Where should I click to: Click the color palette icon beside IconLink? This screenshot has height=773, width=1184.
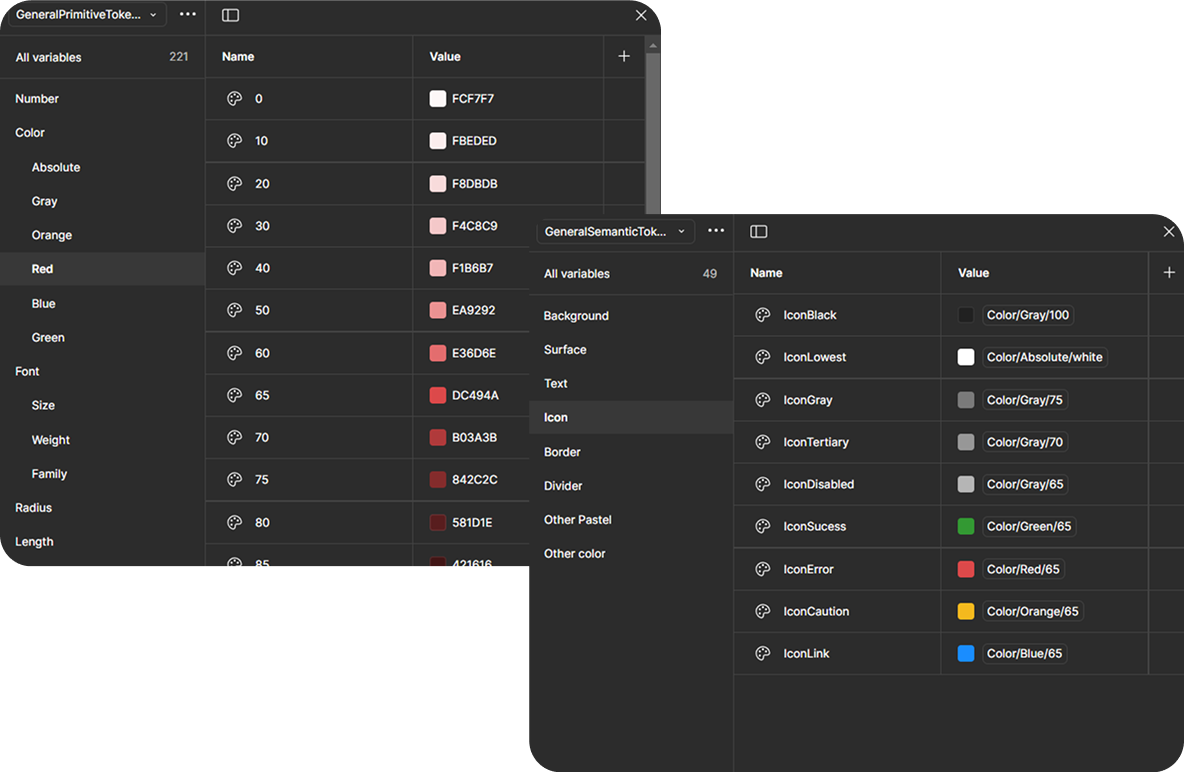tap(763, 653)
